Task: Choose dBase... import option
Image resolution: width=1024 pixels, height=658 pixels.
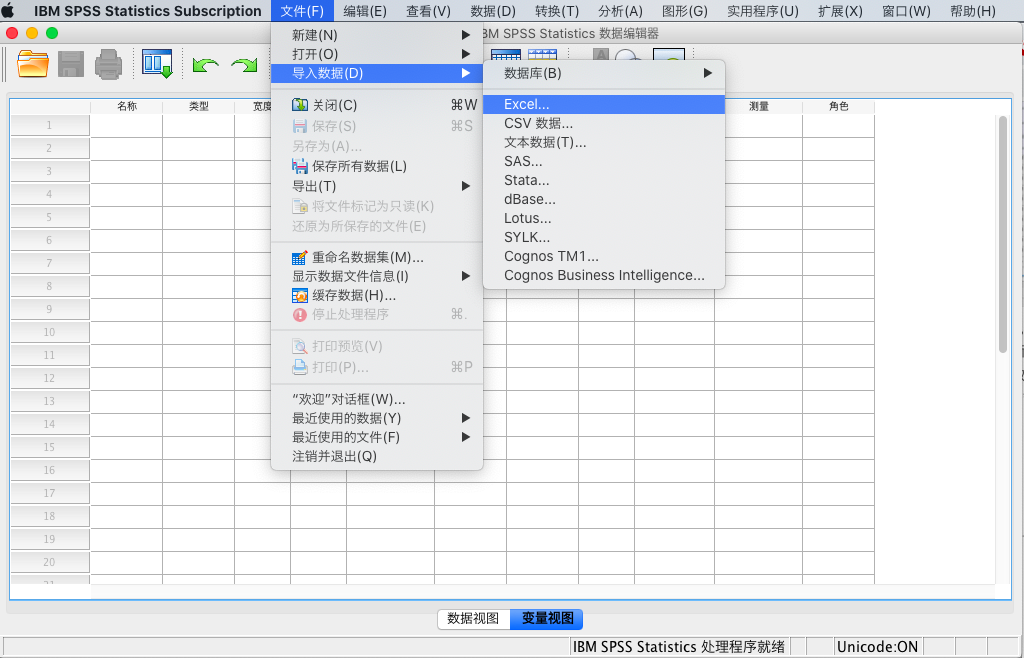Action: (x=604, y=199)
